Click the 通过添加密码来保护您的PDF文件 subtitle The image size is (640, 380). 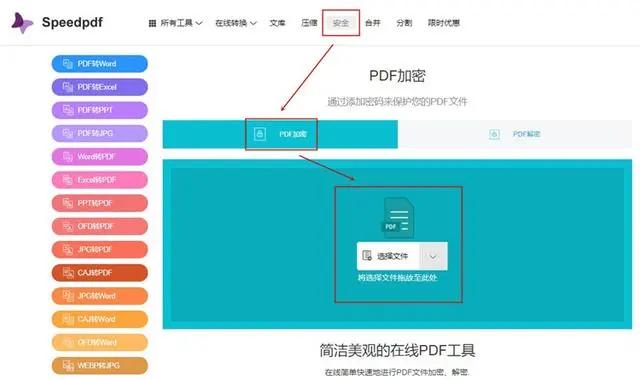[x=397, y=102]
